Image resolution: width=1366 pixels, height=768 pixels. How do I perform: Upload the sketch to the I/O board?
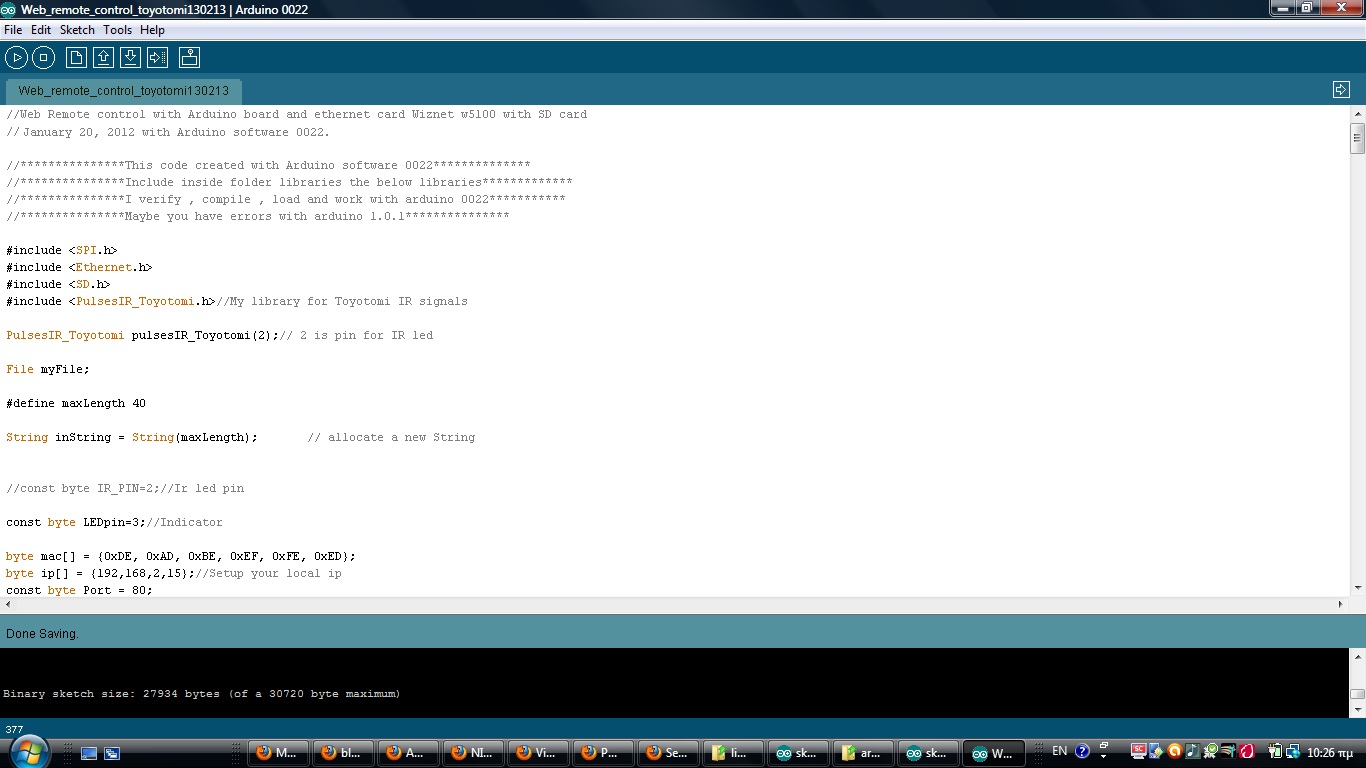[x=157, y=57]
